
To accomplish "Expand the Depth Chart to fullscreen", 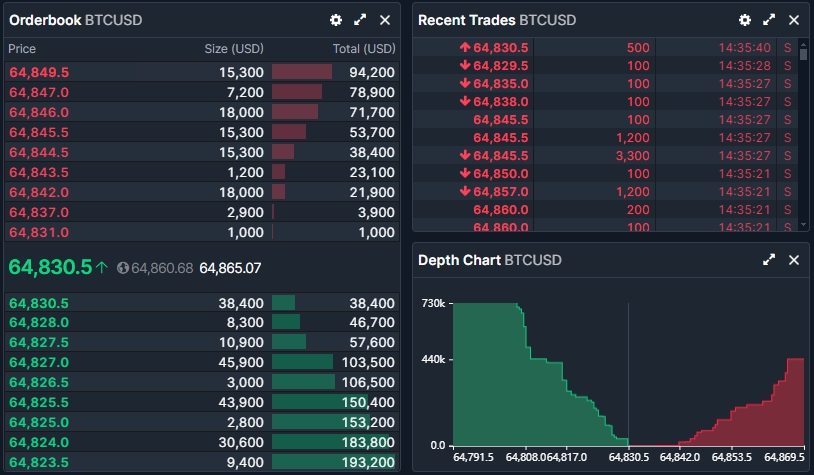I will click(769, 260).
